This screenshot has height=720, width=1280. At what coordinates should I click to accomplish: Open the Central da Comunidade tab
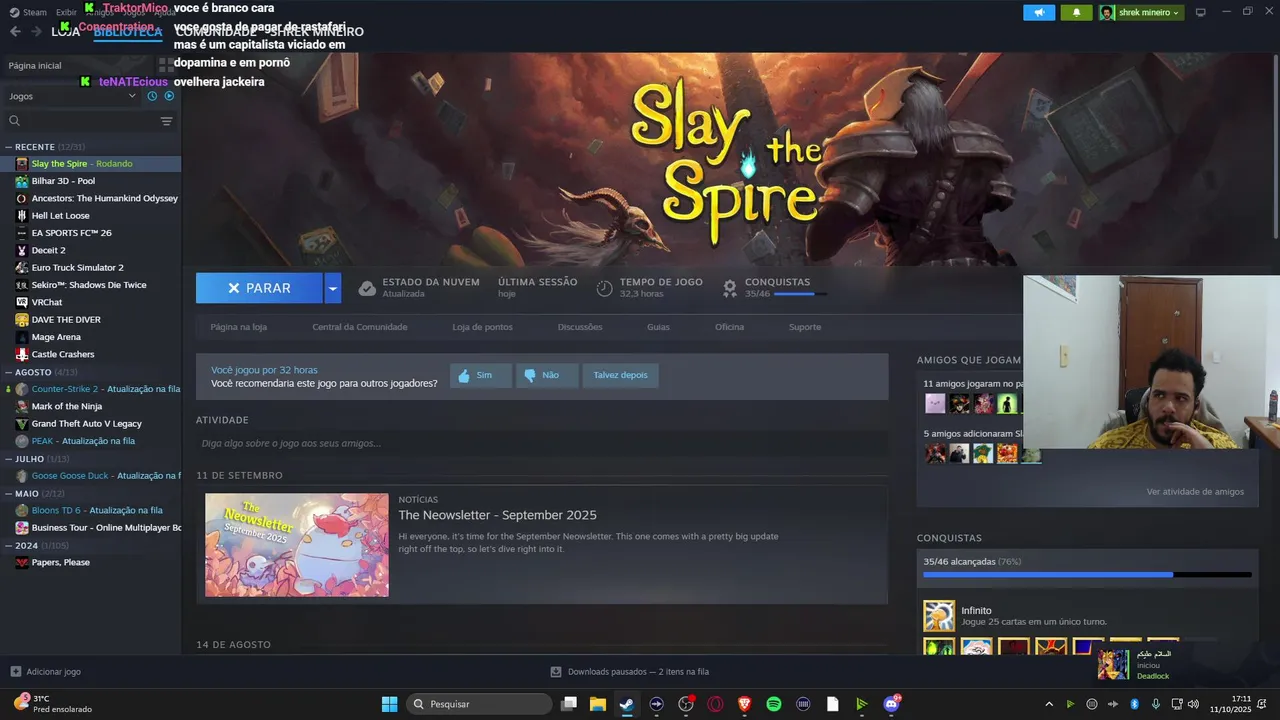pos(360,327)
